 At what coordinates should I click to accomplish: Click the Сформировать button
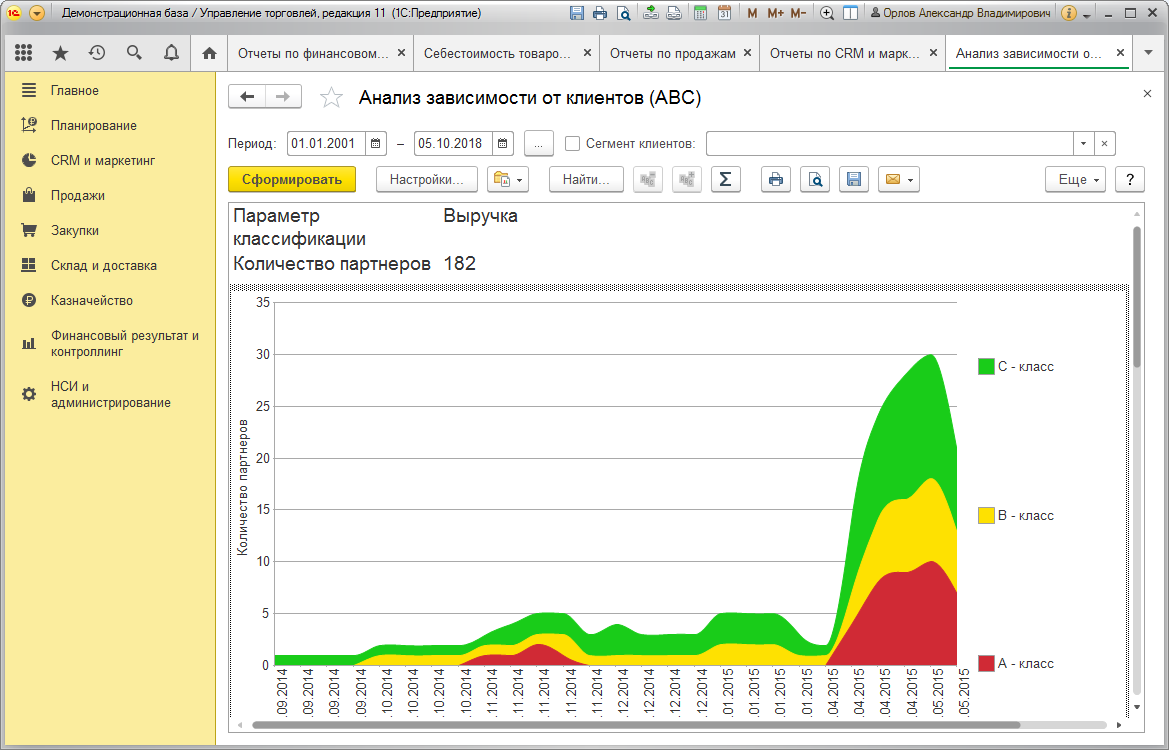pos(292,180)
